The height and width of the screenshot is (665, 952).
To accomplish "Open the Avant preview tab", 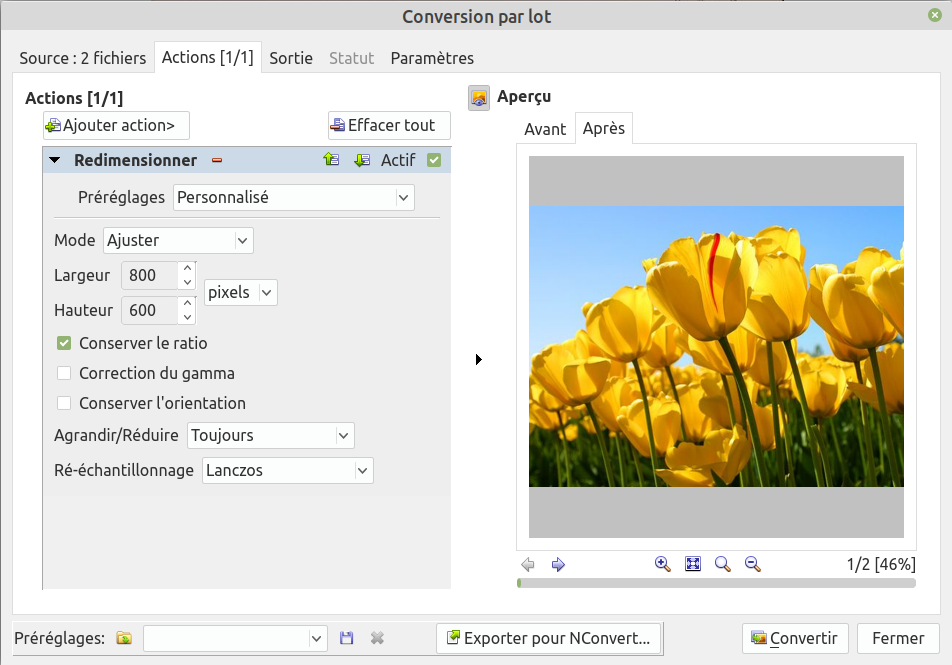I will [x=545, y=129].
